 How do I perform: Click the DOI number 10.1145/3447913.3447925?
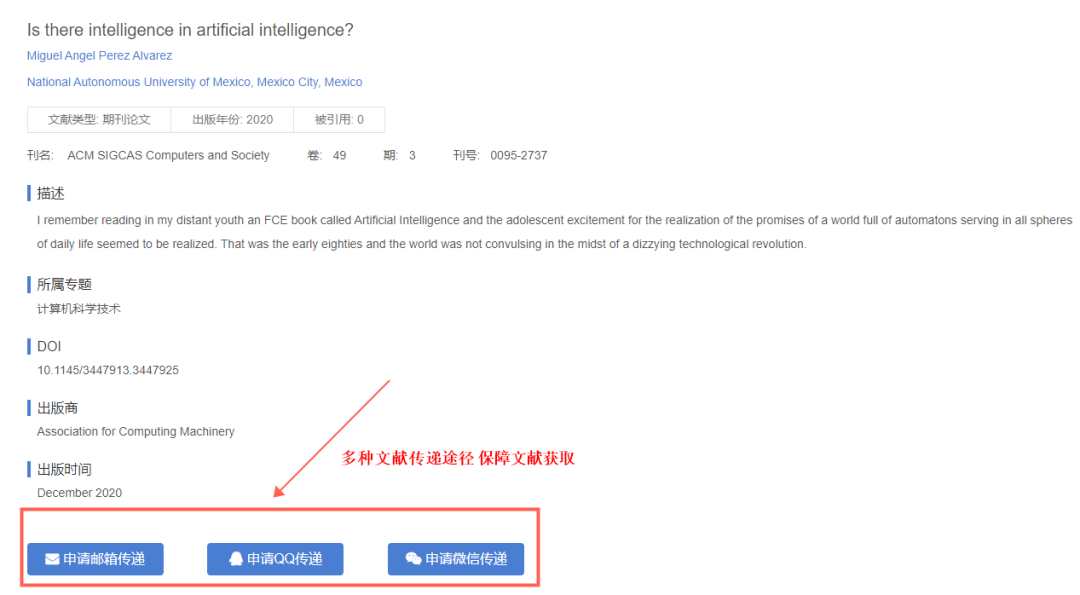coord(107,370)
